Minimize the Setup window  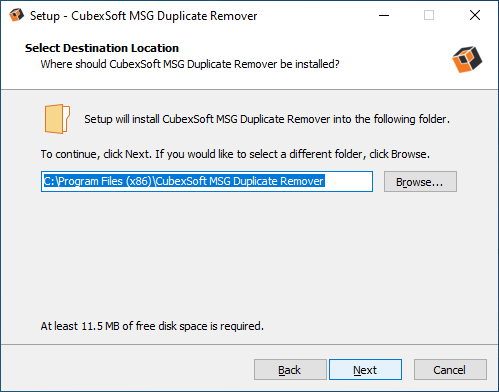384,15
